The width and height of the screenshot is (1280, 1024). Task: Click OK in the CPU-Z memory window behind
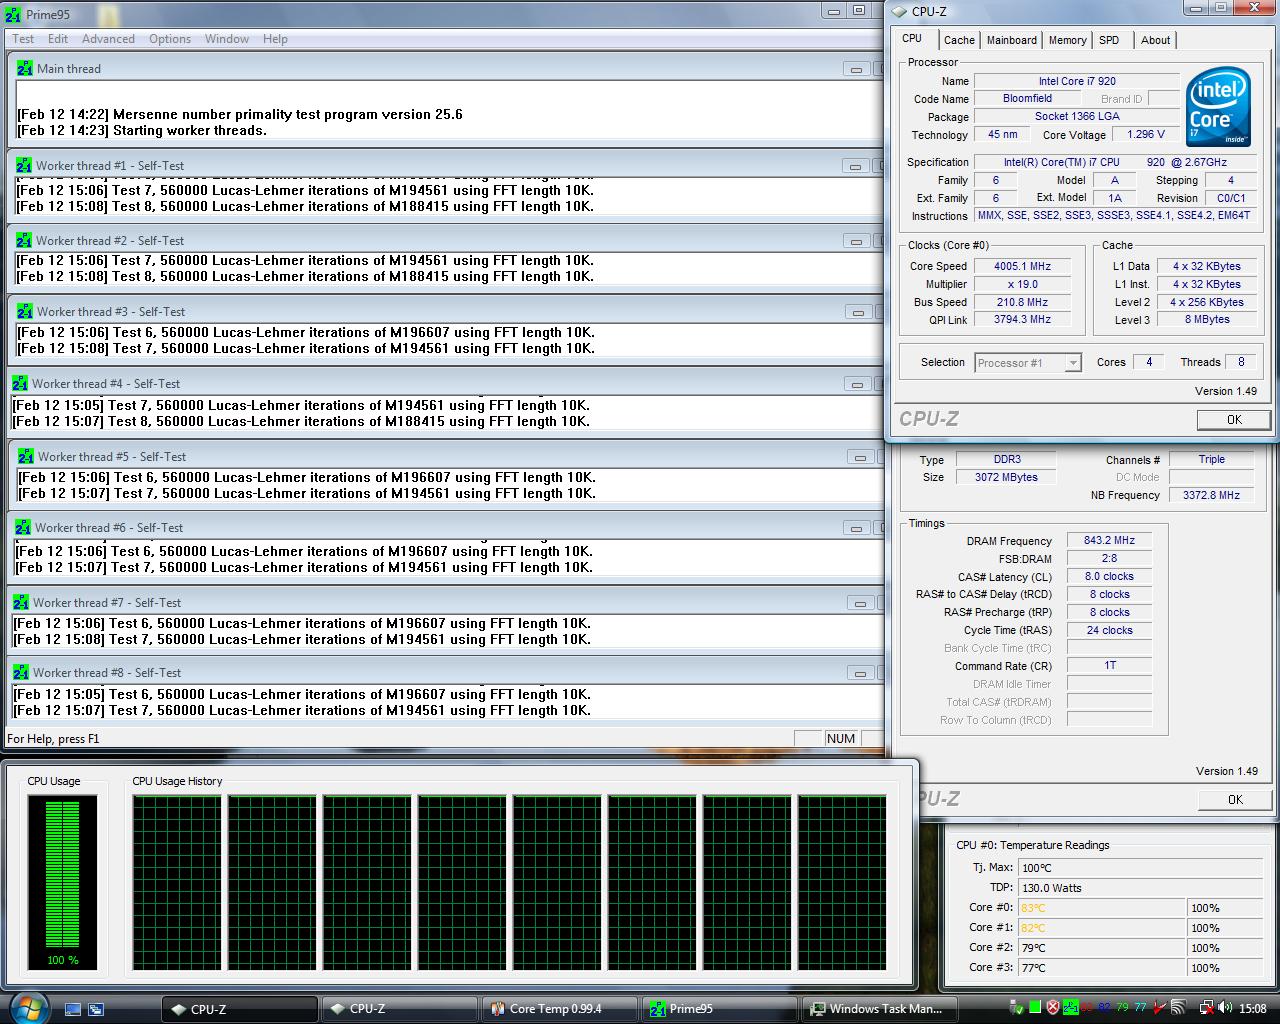1235,799
